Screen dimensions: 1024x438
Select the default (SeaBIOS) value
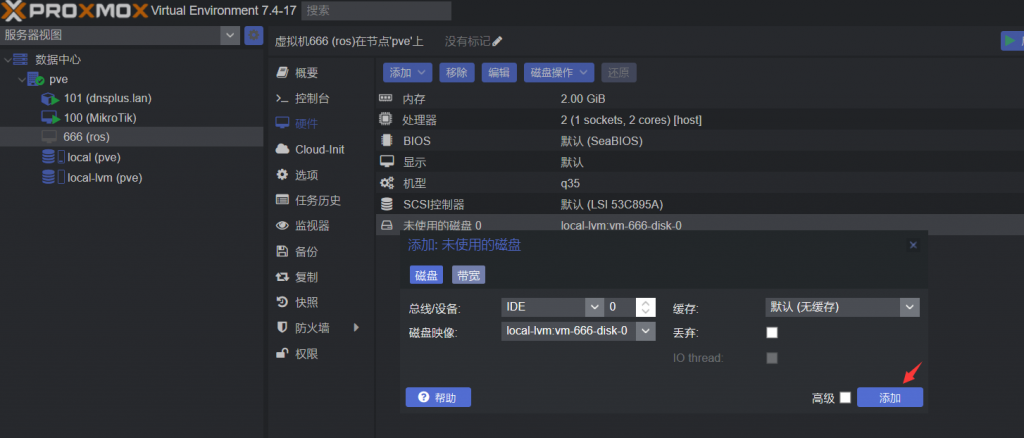point(603,141)
